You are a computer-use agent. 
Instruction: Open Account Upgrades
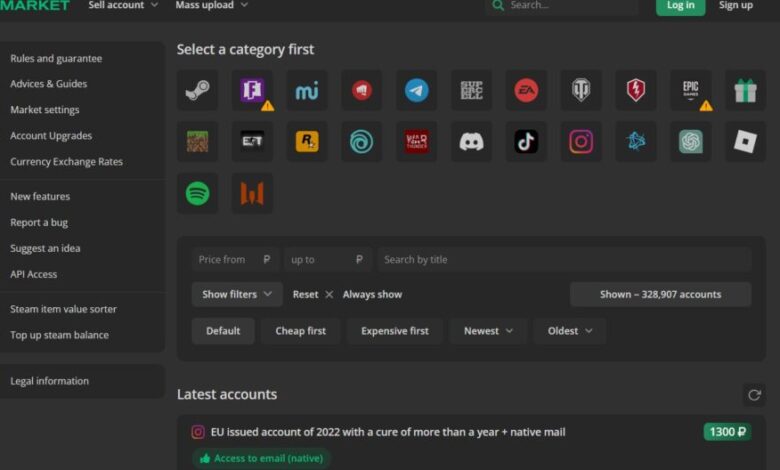(x=51, y=136)
